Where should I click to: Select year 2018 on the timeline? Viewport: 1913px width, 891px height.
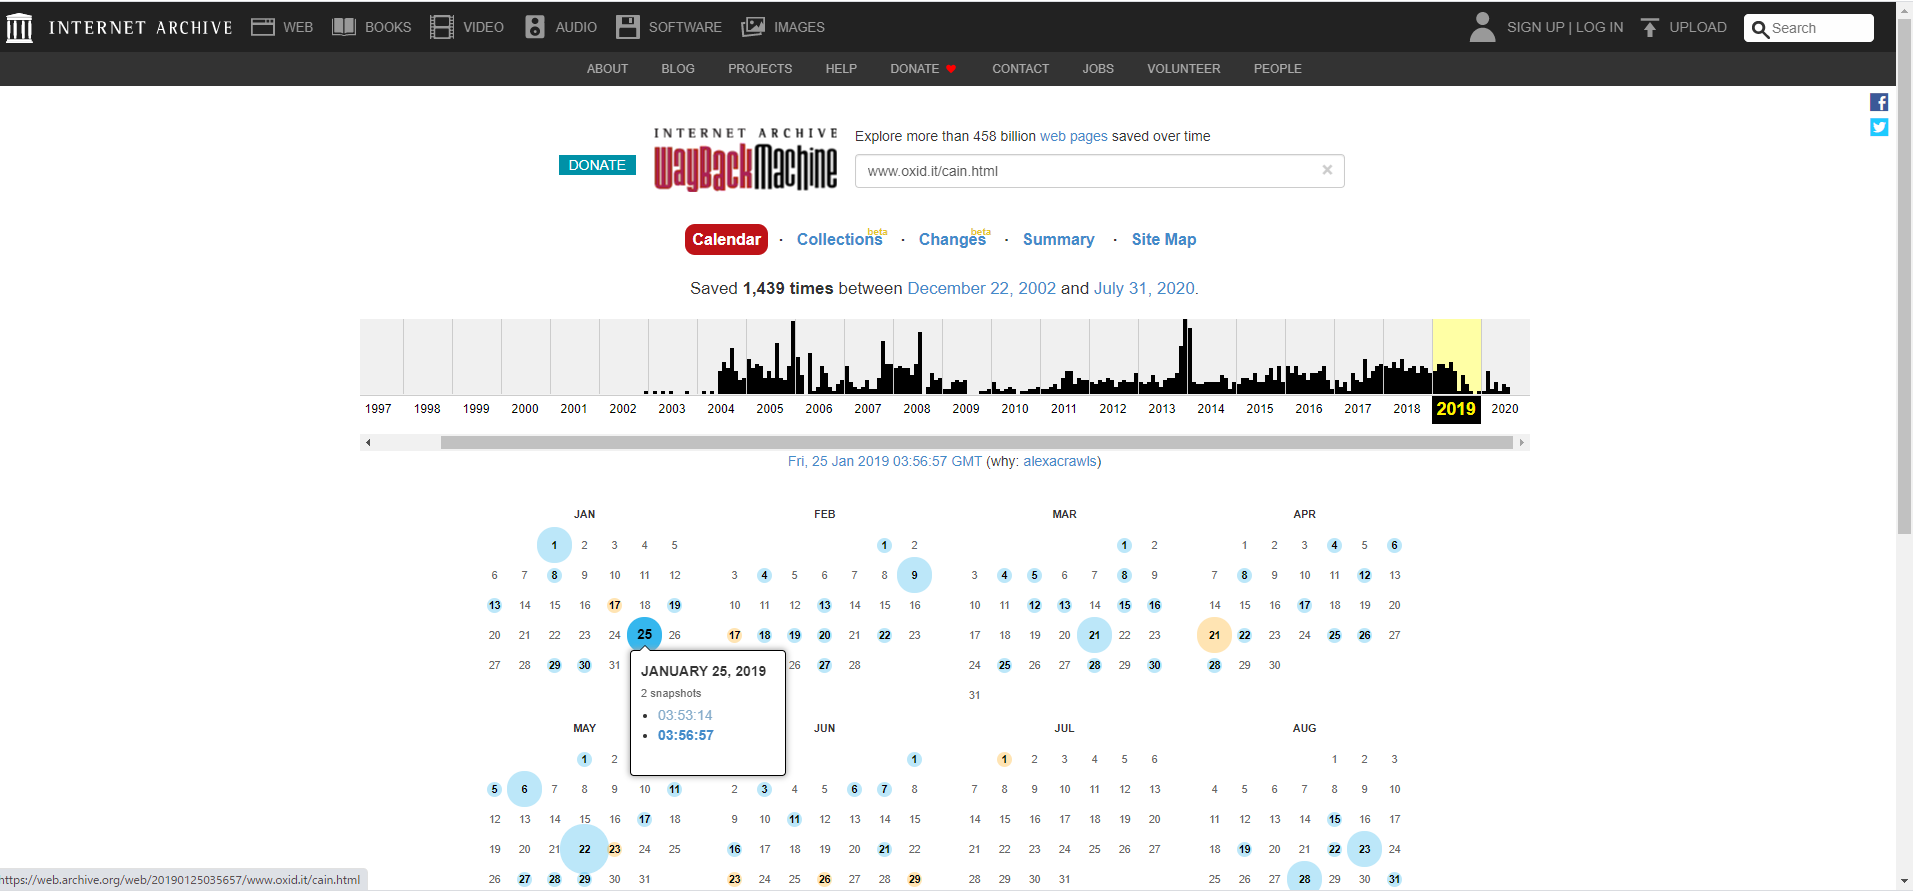coord(1406,409)
